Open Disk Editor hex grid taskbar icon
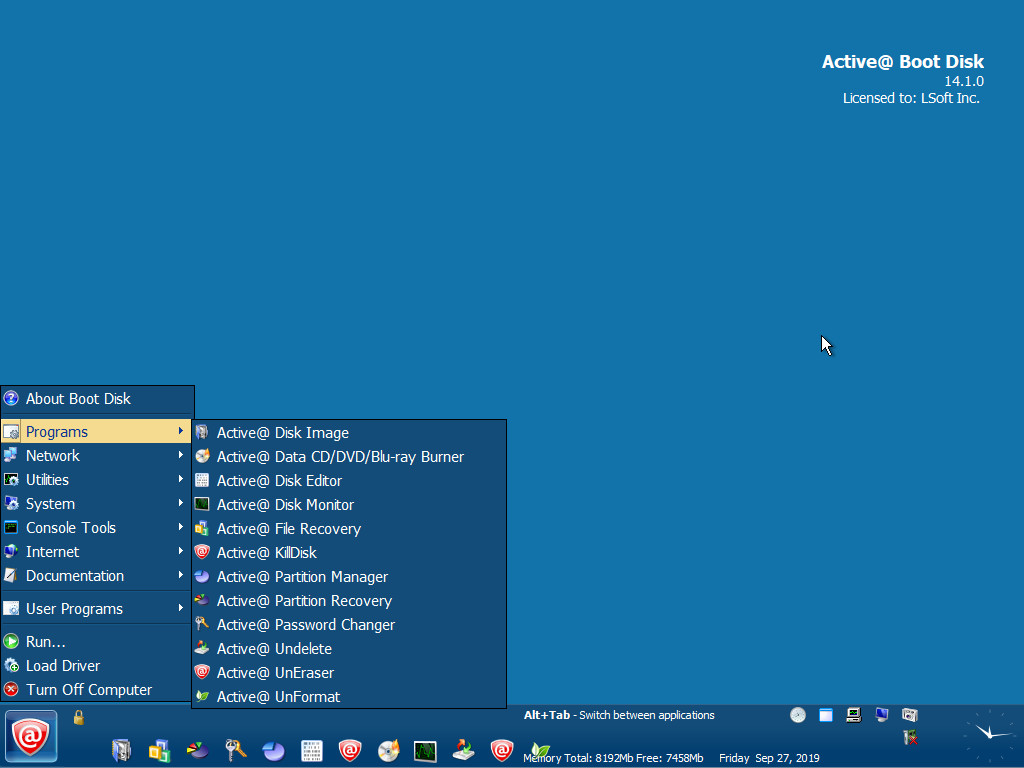Image resolution: width=1024 pixels, height=768 pixels. point(312,750)
